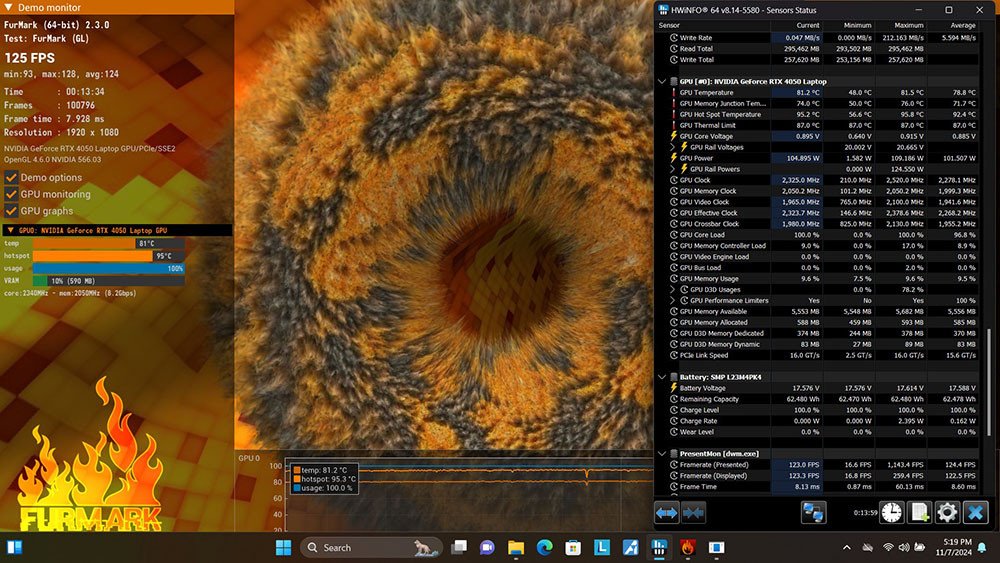Collapse the GPU0 panel in FurMark monitor
Viewport: 1000px width, 563px height.
9,230
